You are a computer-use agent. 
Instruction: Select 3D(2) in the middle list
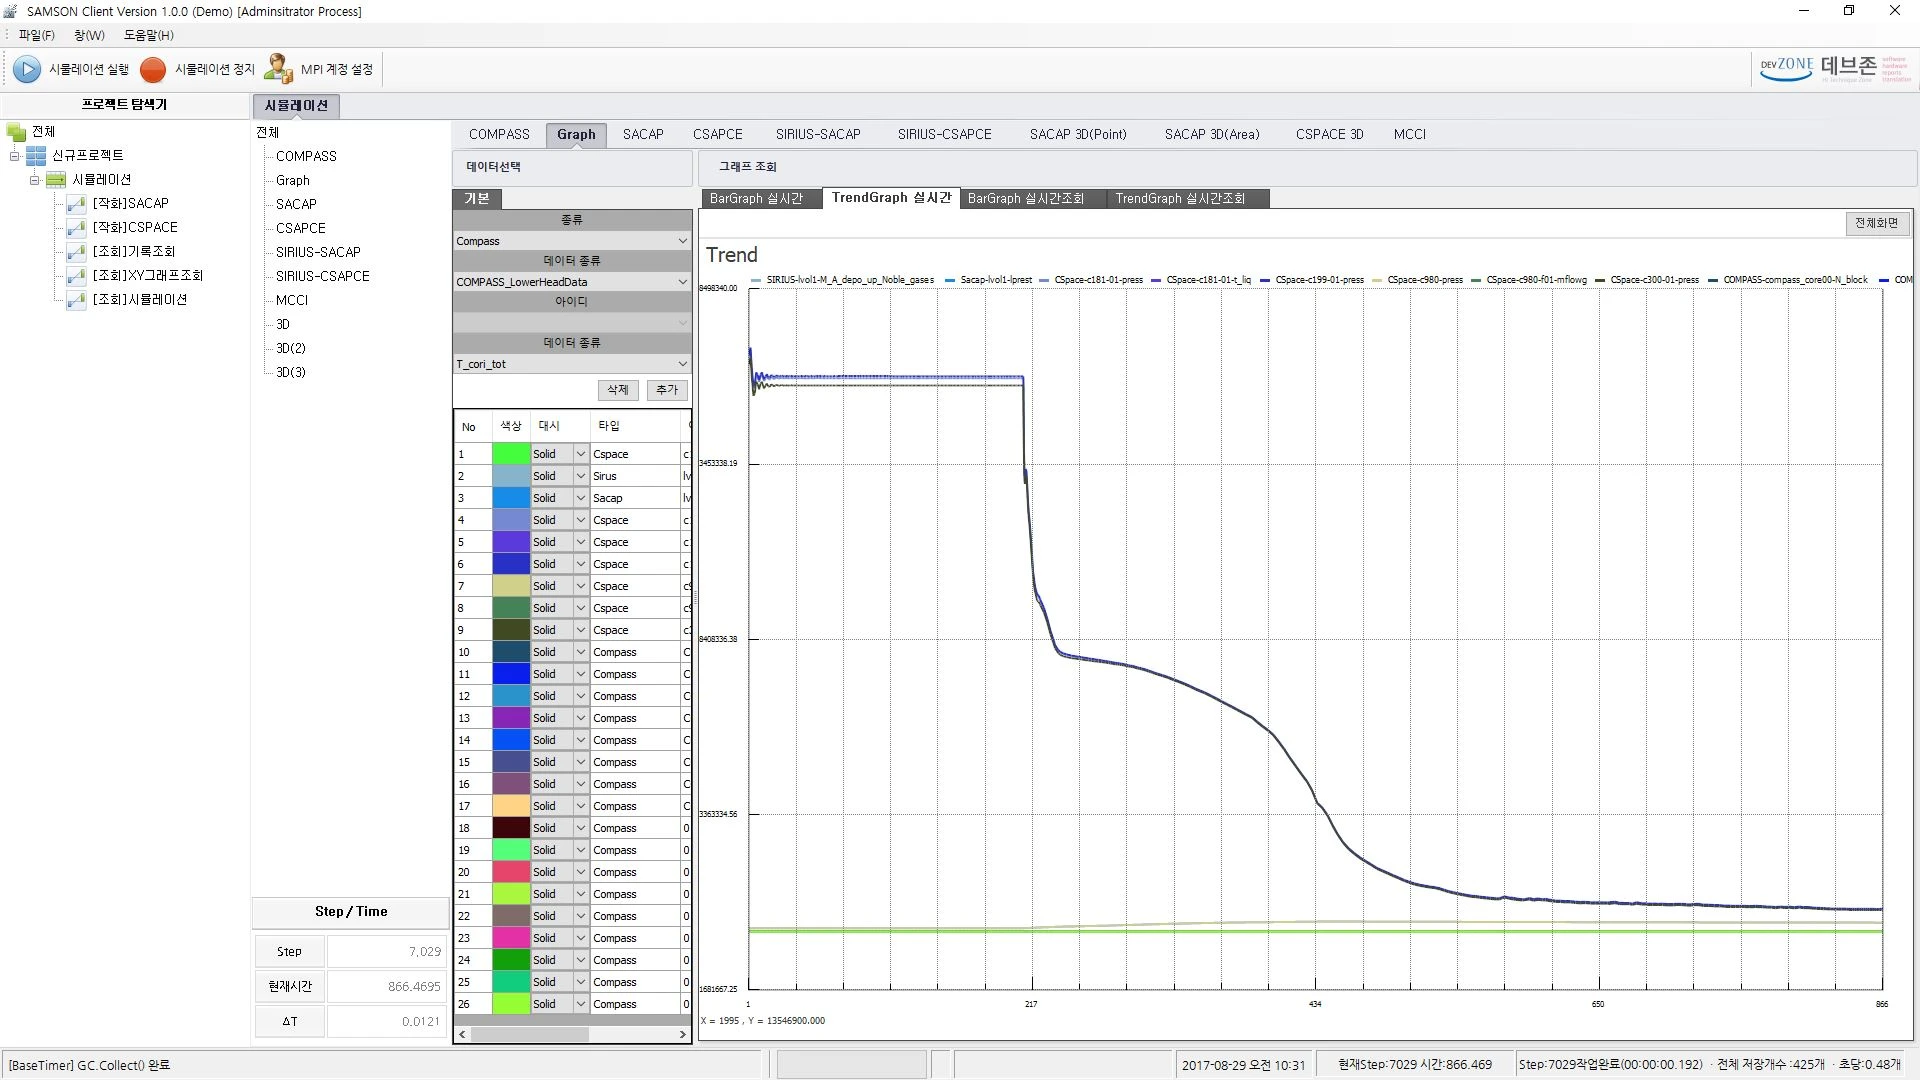point(291,348)
